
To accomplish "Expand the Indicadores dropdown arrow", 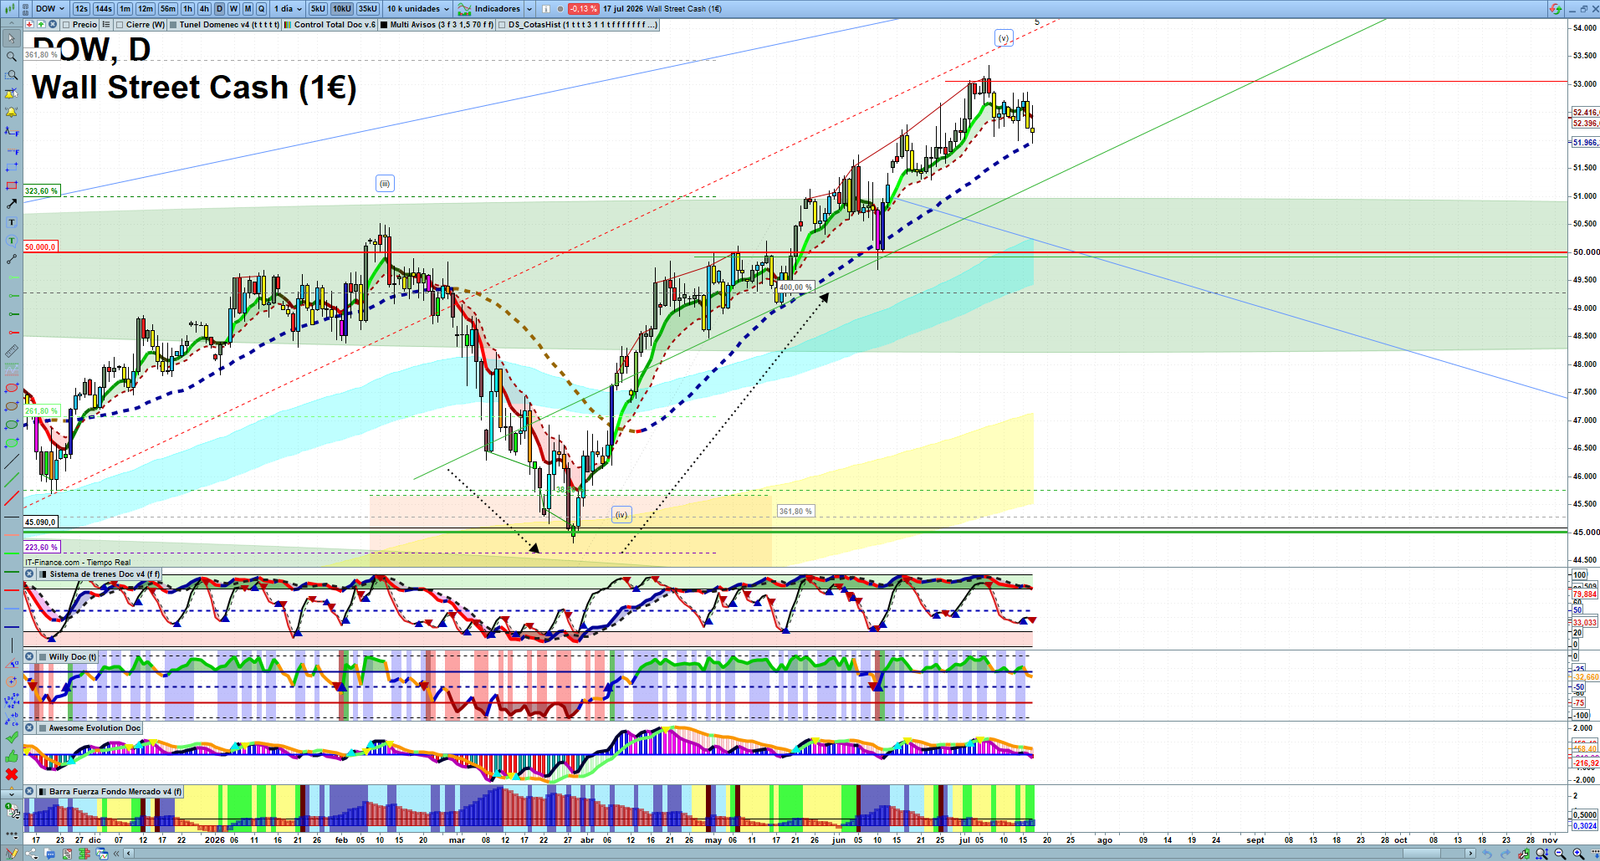I will (x=529, y=9).
